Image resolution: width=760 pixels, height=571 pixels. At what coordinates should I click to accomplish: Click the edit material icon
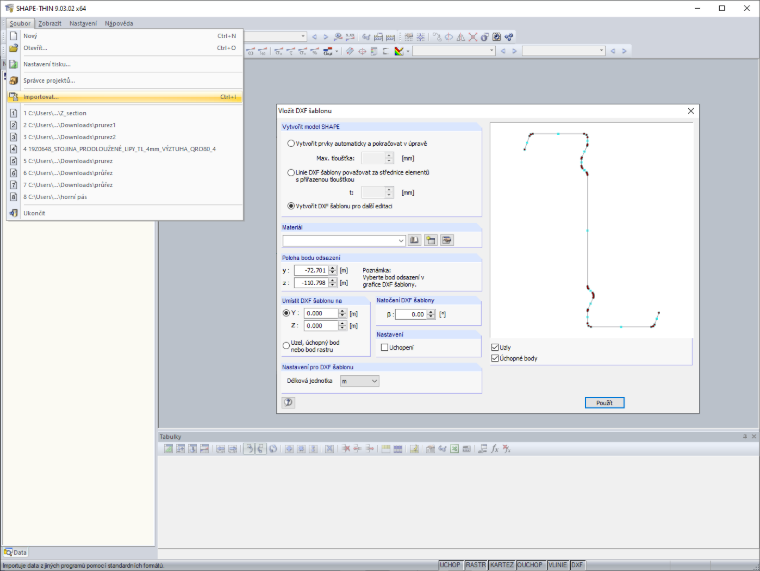[x=447, y=240]
